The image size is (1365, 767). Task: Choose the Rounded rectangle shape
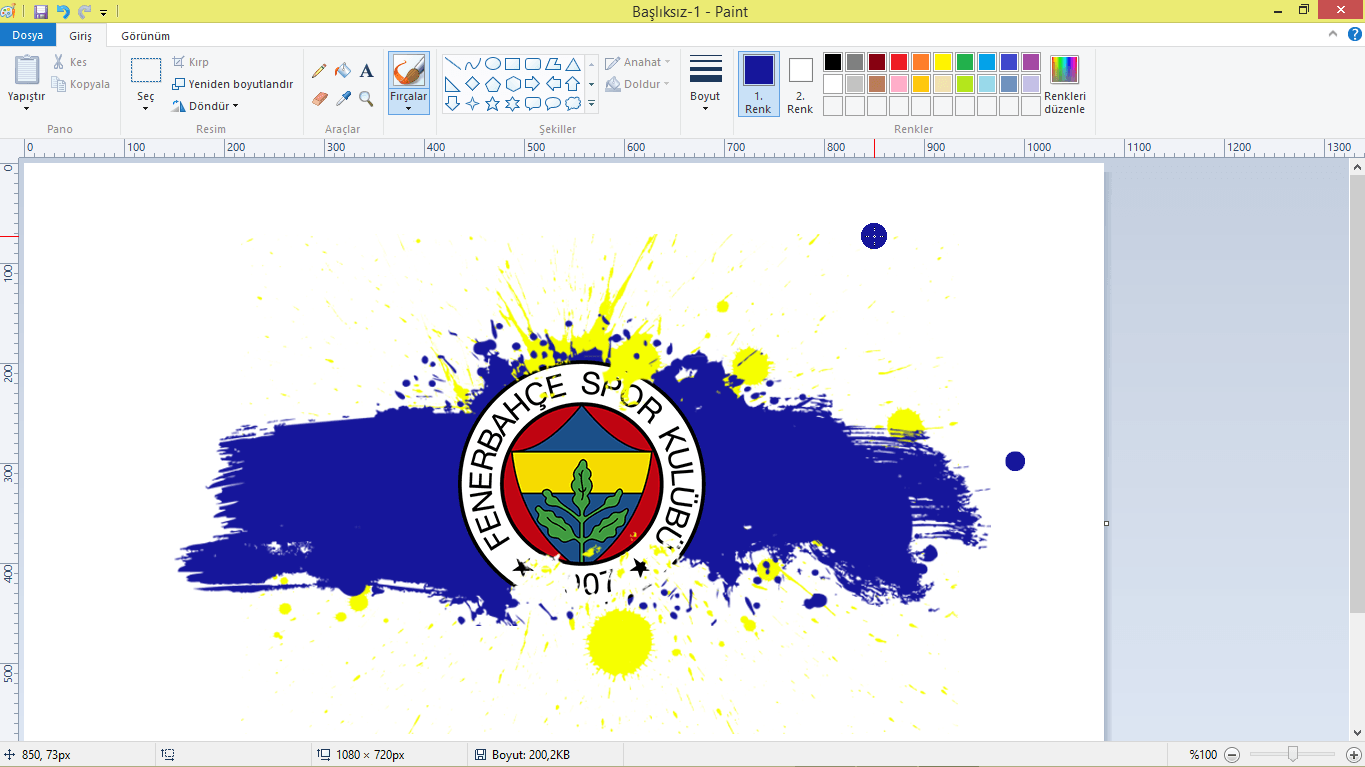[x=533, y=63]
